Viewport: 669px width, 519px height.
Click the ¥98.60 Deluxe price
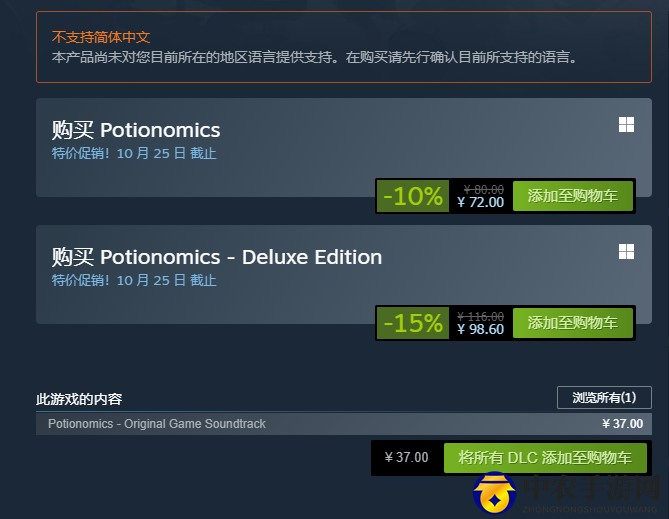click(x=480, y=329)
